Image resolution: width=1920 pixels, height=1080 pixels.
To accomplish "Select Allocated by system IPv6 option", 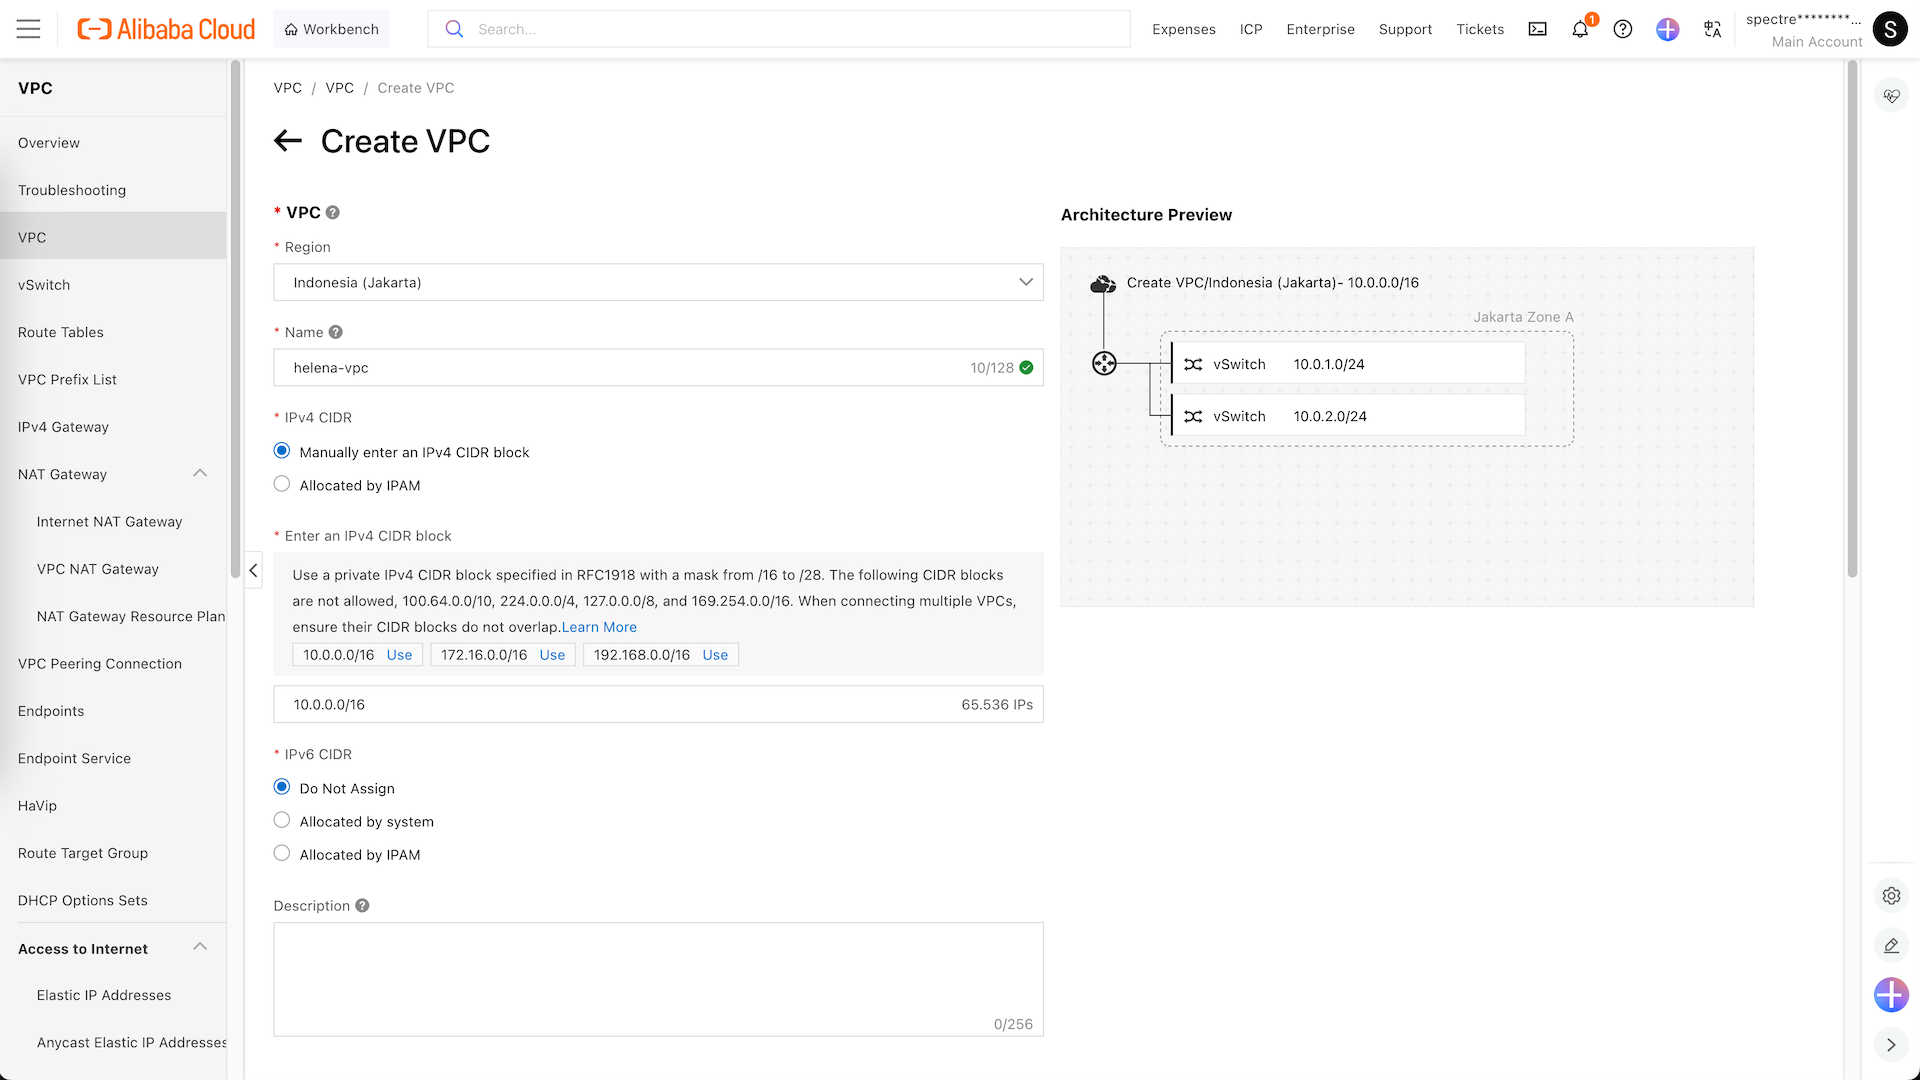I will click(282, 821).
